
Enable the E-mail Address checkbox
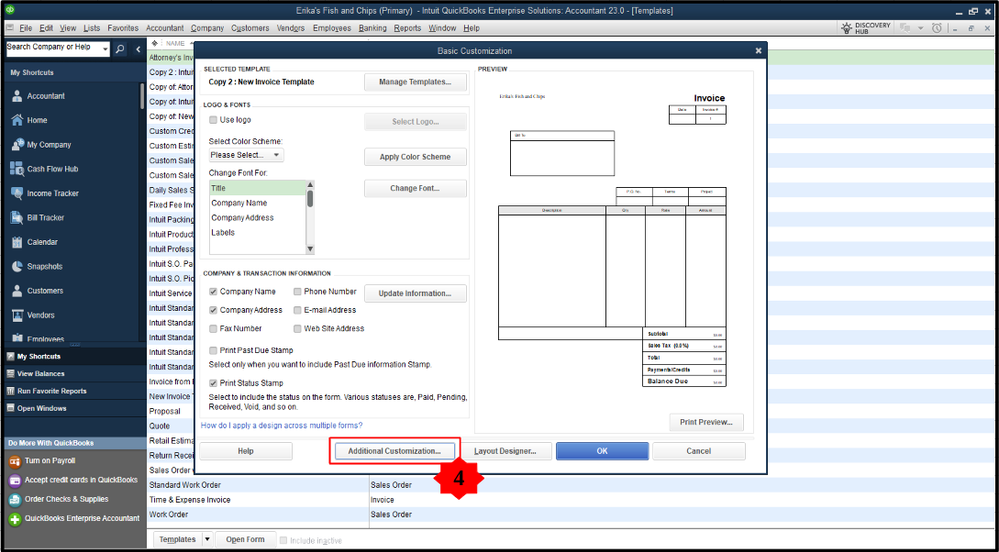(x=298, y=310)
